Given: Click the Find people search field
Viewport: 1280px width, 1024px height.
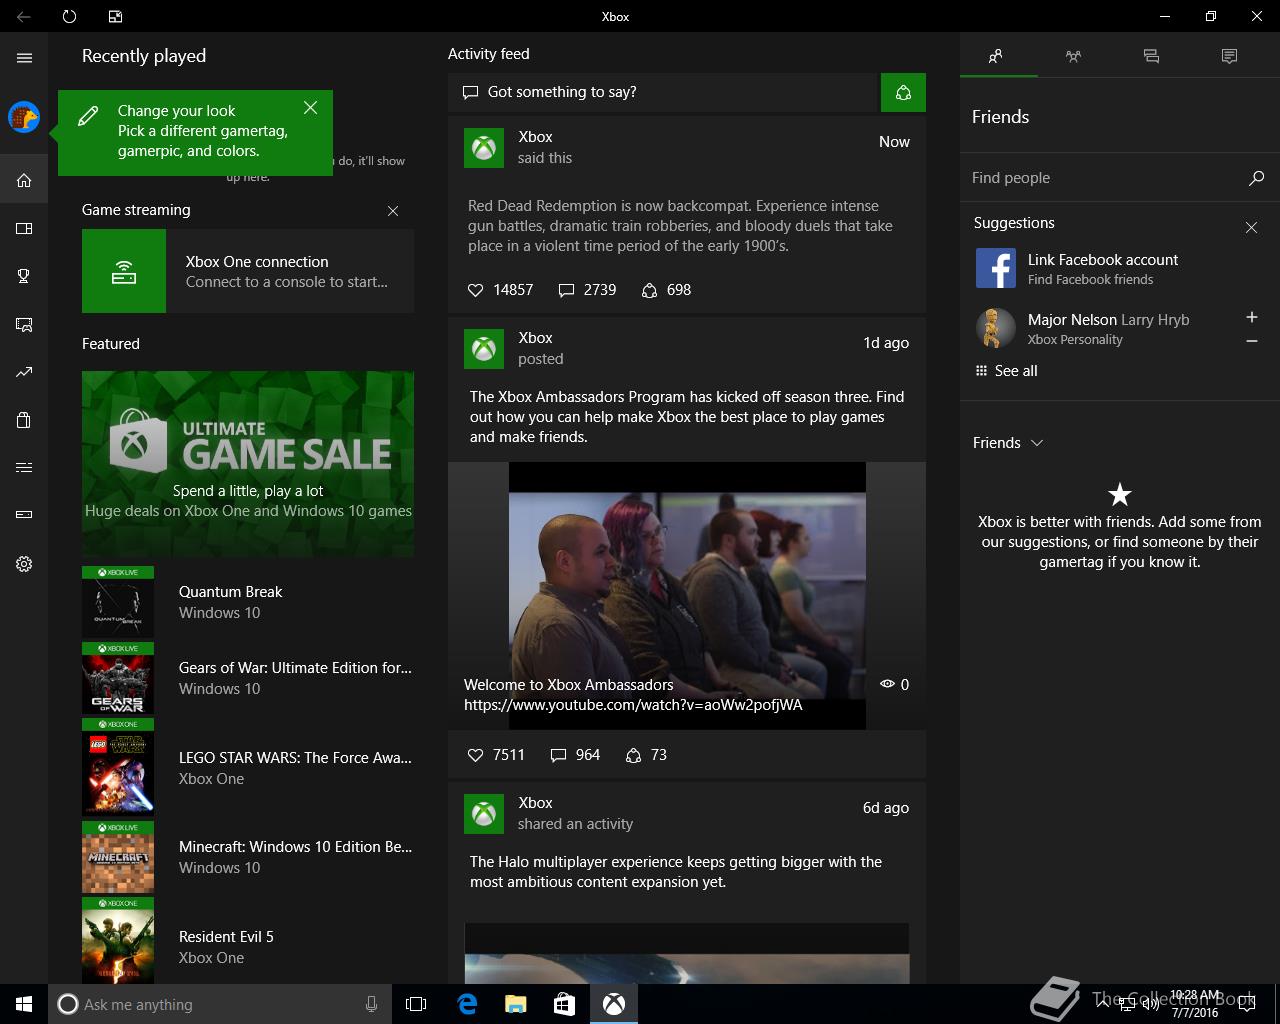Looking at the screenshot, I should [x=1105, y=178].
